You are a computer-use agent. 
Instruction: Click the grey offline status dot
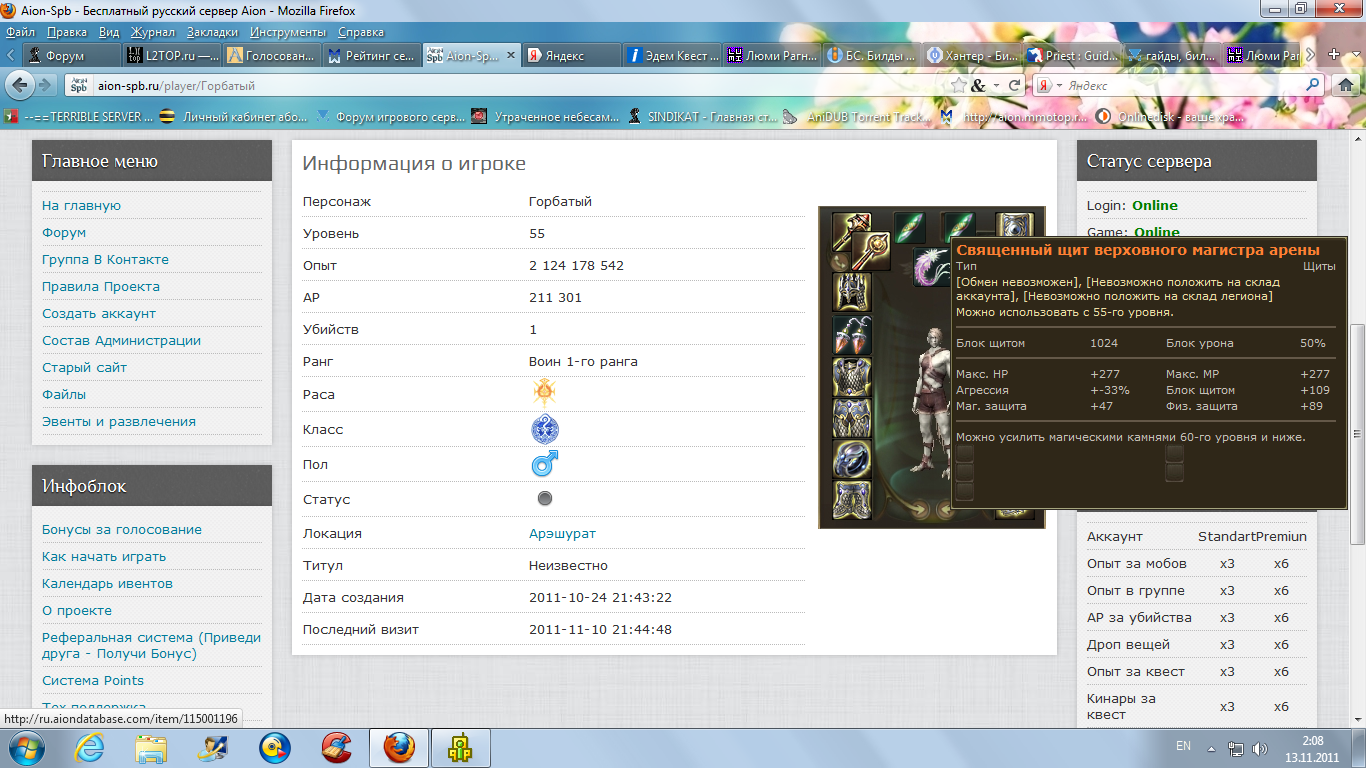tap(545, 498)
